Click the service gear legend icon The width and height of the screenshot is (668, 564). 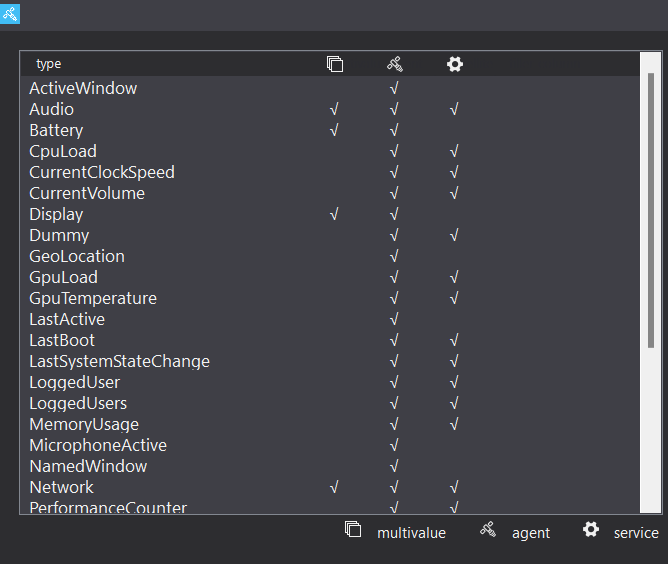(591, 529)
